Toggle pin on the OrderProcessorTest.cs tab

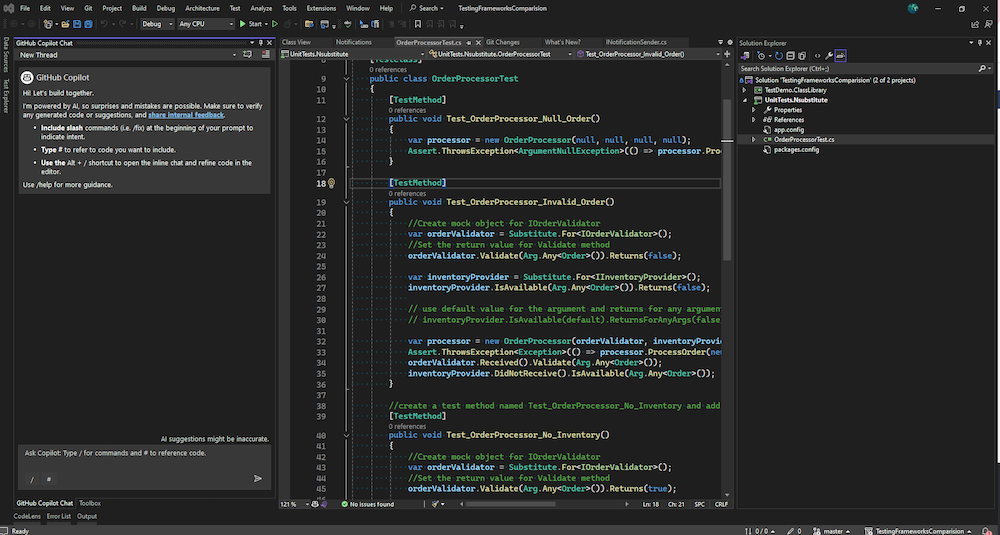pos(469,43)
